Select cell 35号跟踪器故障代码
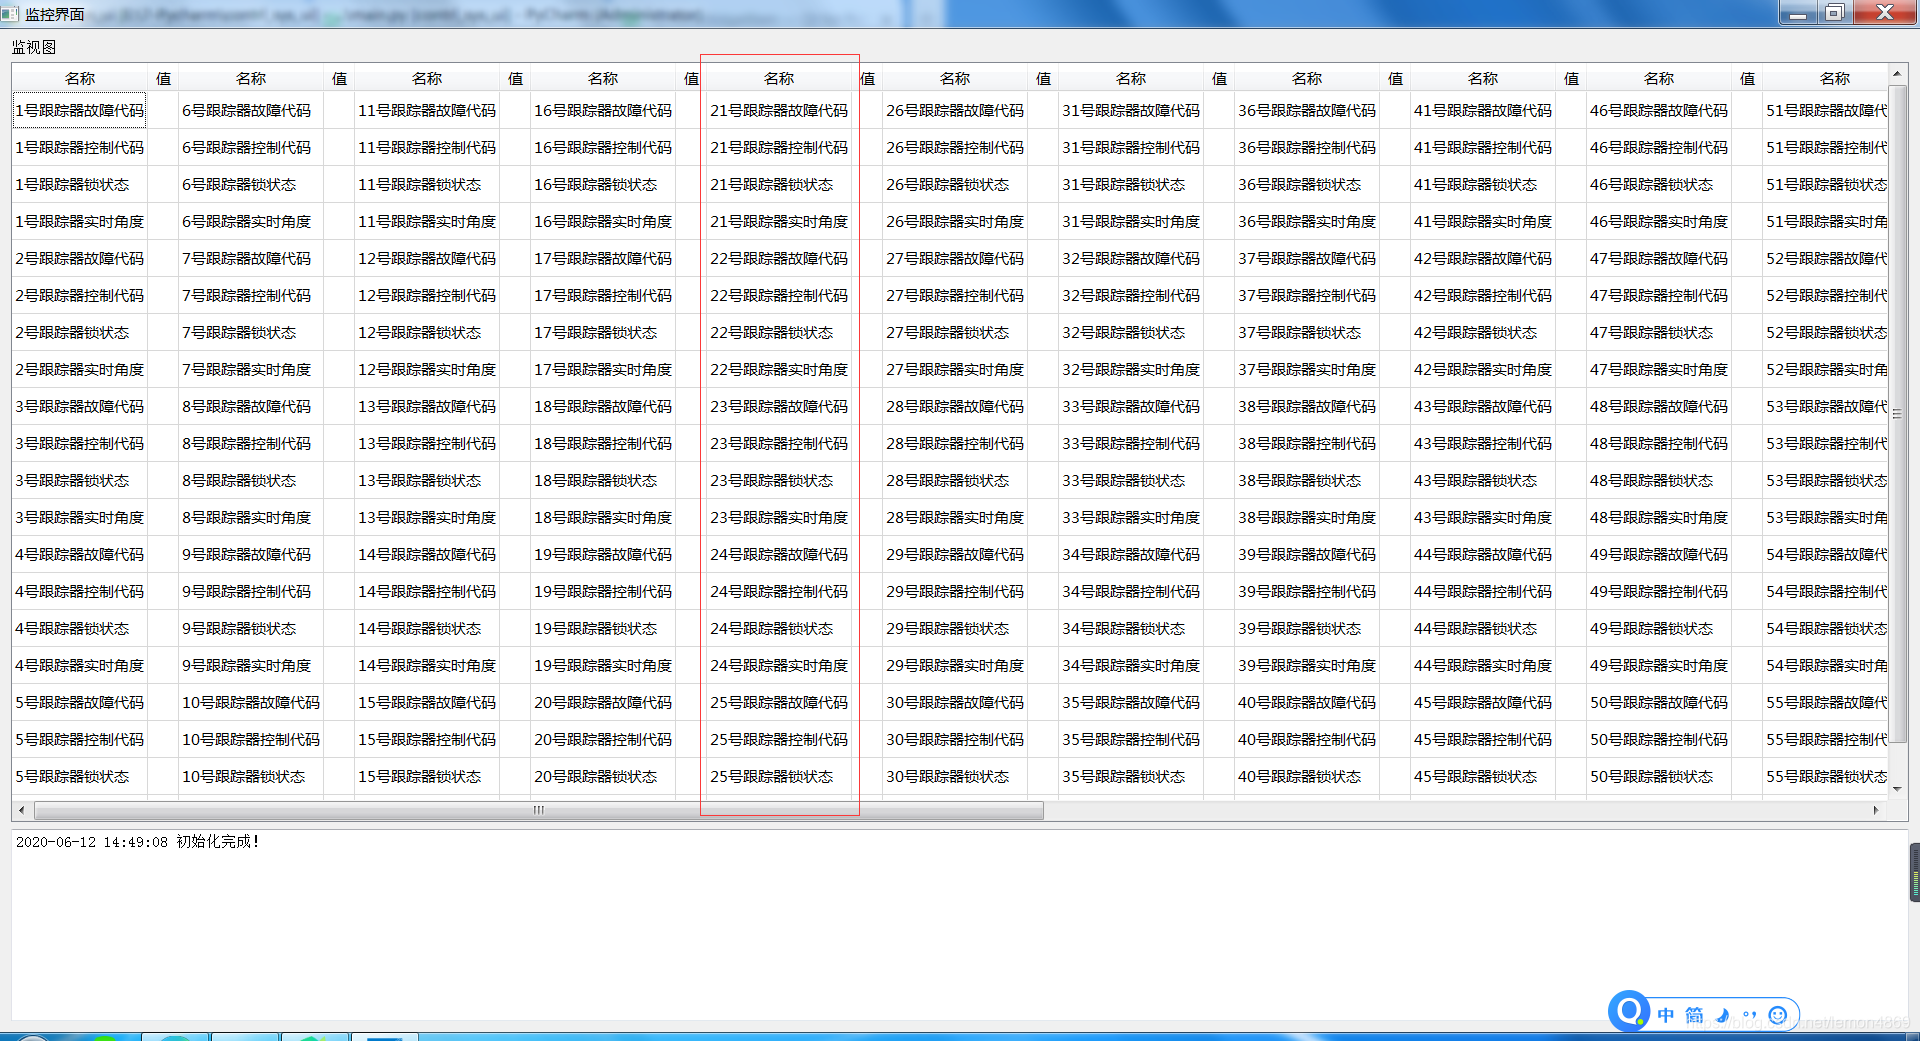Screen dimensions: 1920x1041 click(x=1131, y=703)
